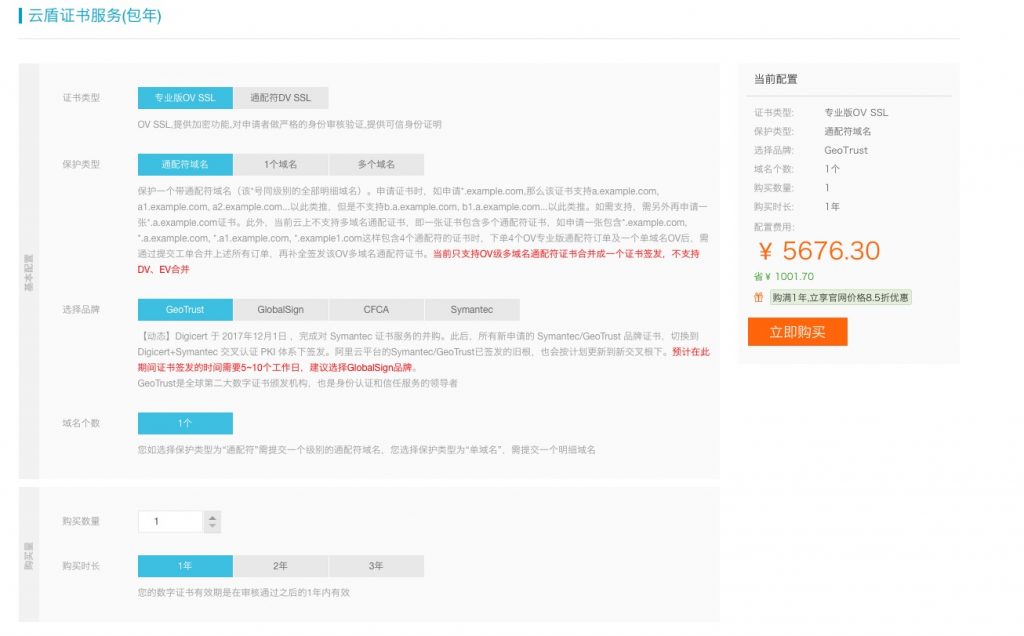Click the 基本配置 vertical section label
This screenshot has height=636, width=1024.
point(29,270)
